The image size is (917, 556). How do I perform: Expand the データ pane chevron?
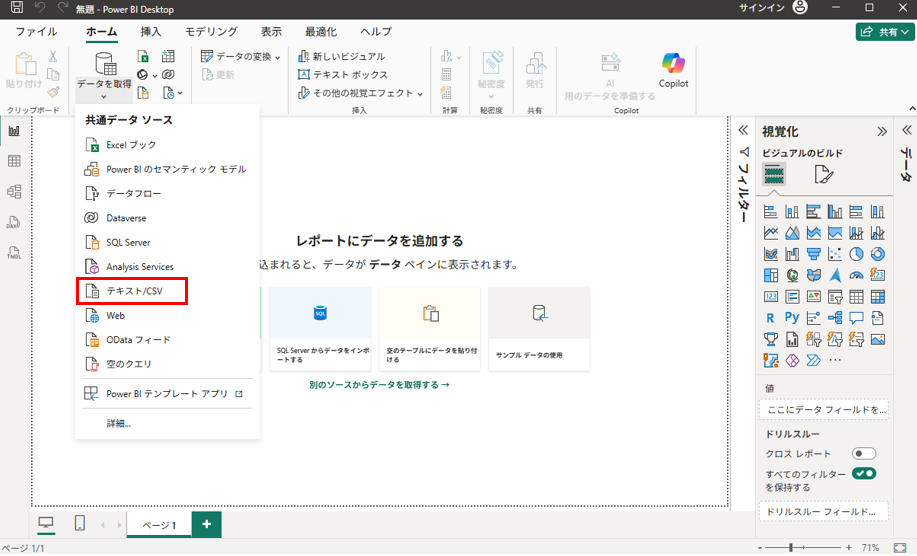906,130
